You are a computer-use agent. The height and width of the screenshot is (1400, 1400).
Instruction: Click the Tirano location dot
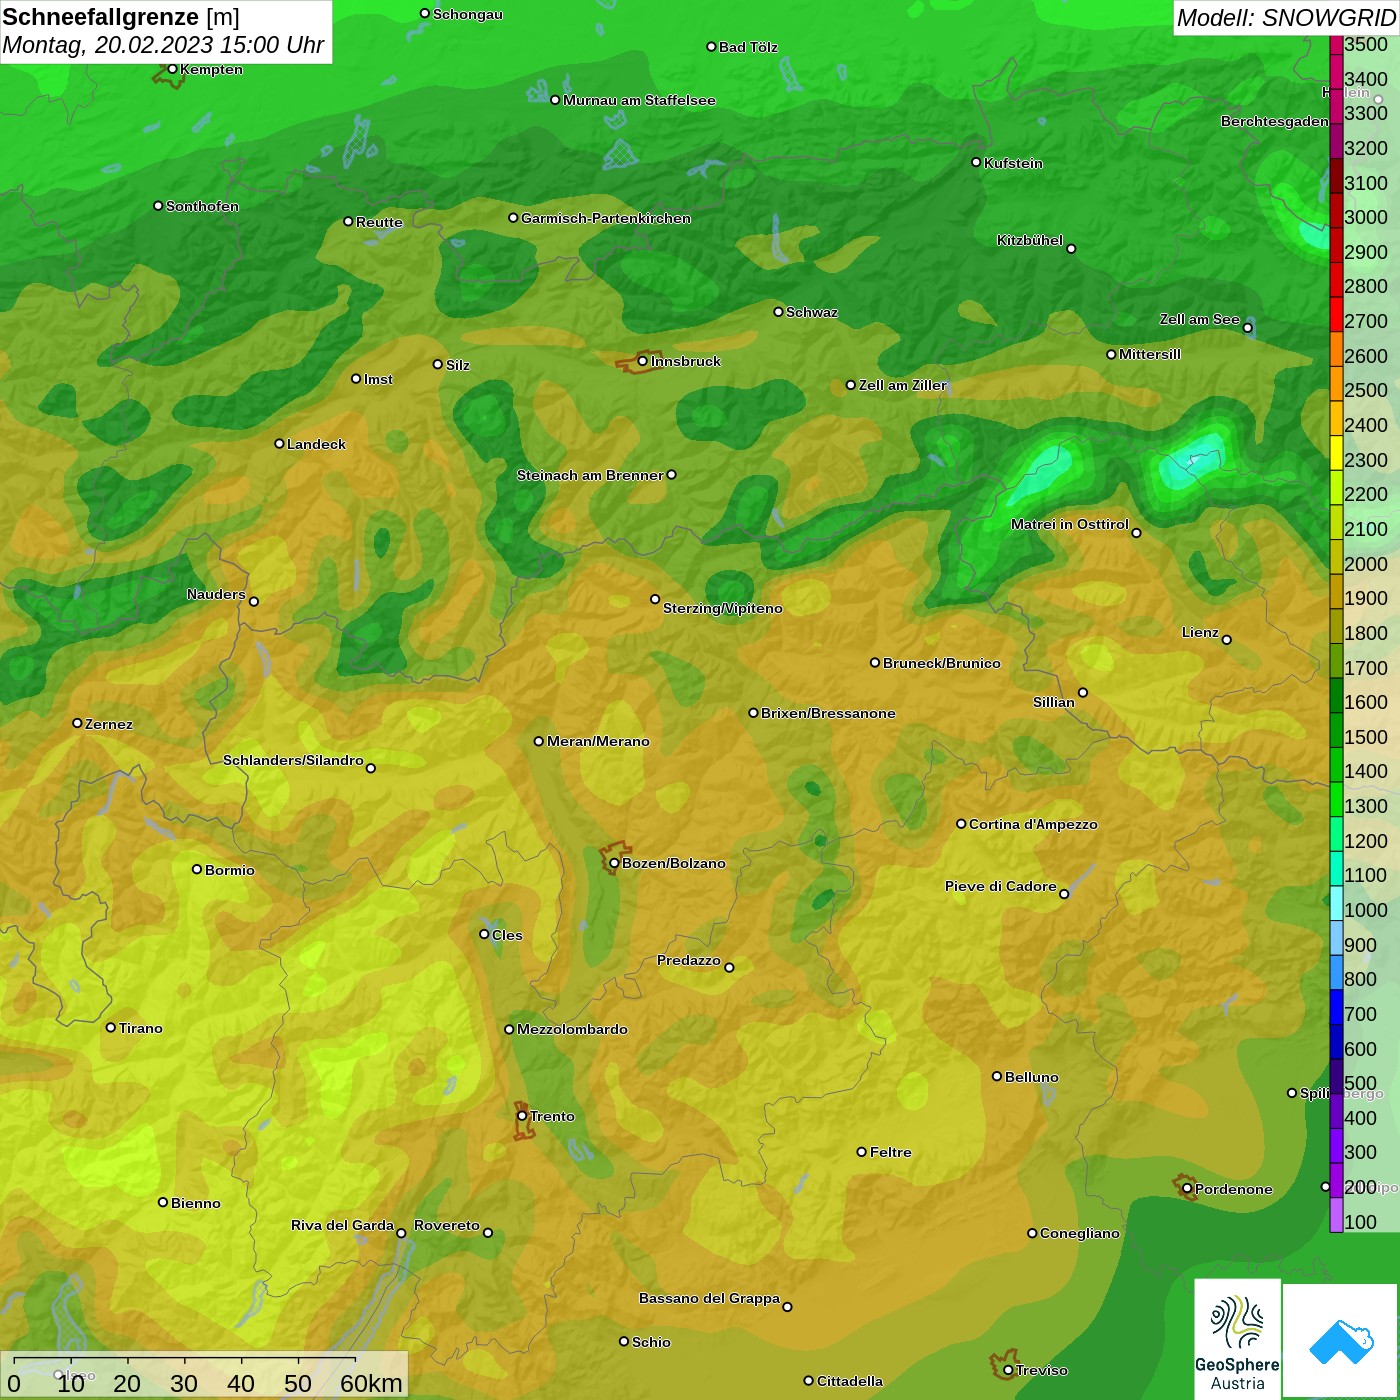(111, 1027)
